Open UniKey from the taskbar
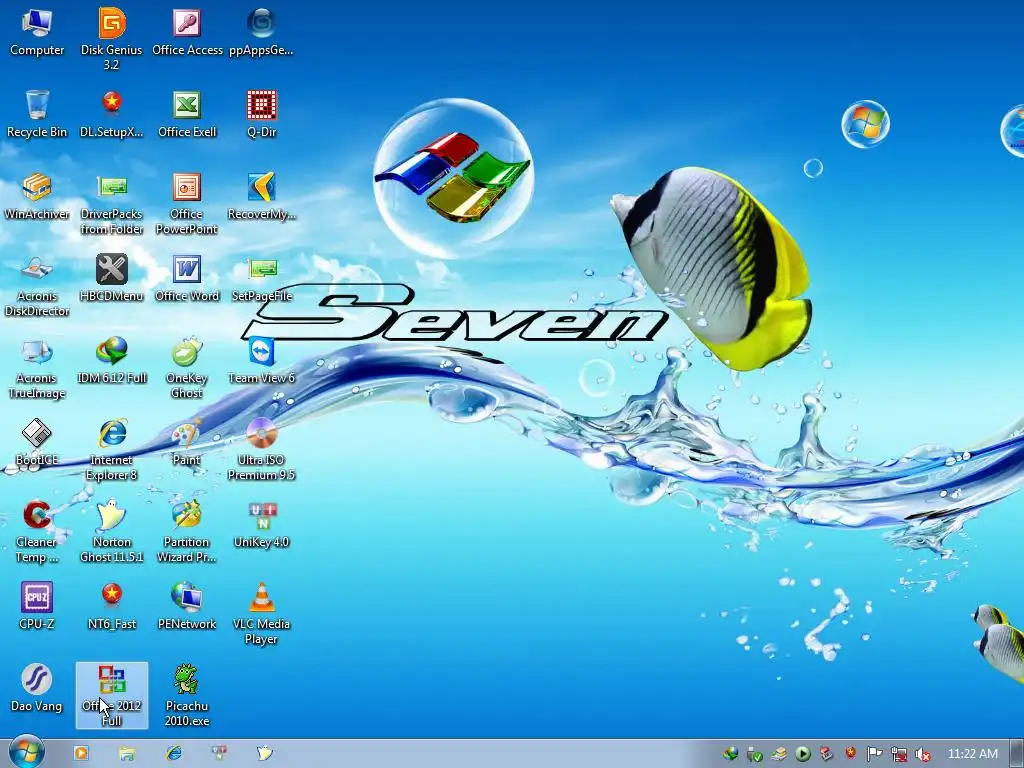The image size is (1024, 768). 219,753
